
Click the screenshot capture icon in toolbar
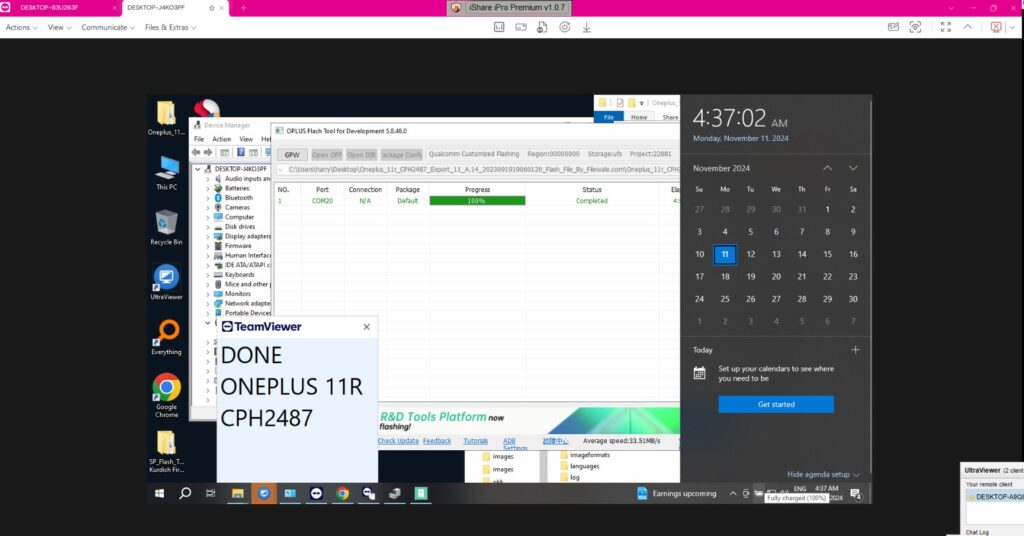916,27
